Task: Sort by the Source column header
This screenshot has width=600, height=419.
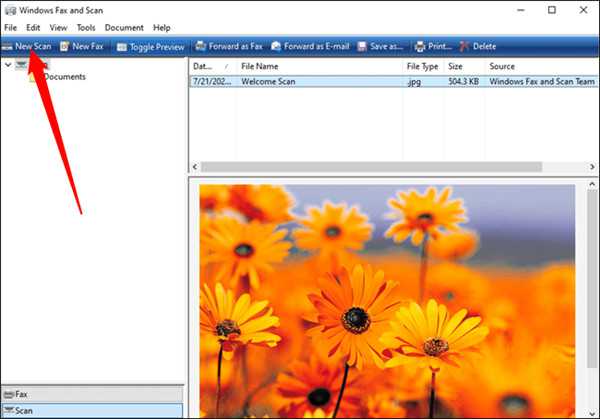Action: 541,66
